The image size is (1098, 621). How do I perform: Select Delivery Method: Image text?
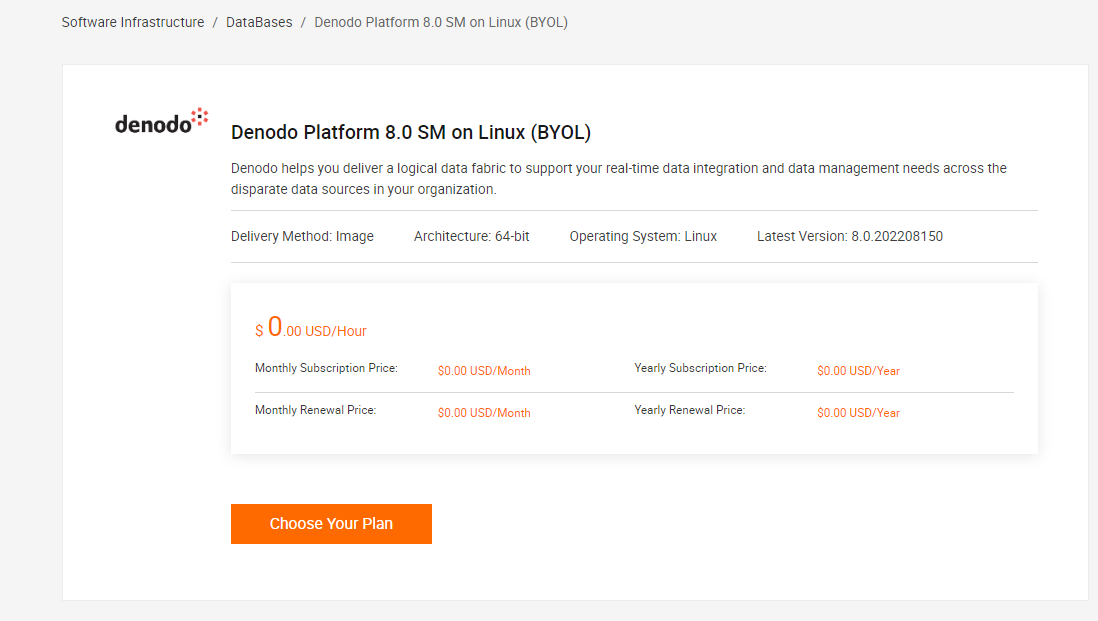pyautogui.click(x=303, y=237)
